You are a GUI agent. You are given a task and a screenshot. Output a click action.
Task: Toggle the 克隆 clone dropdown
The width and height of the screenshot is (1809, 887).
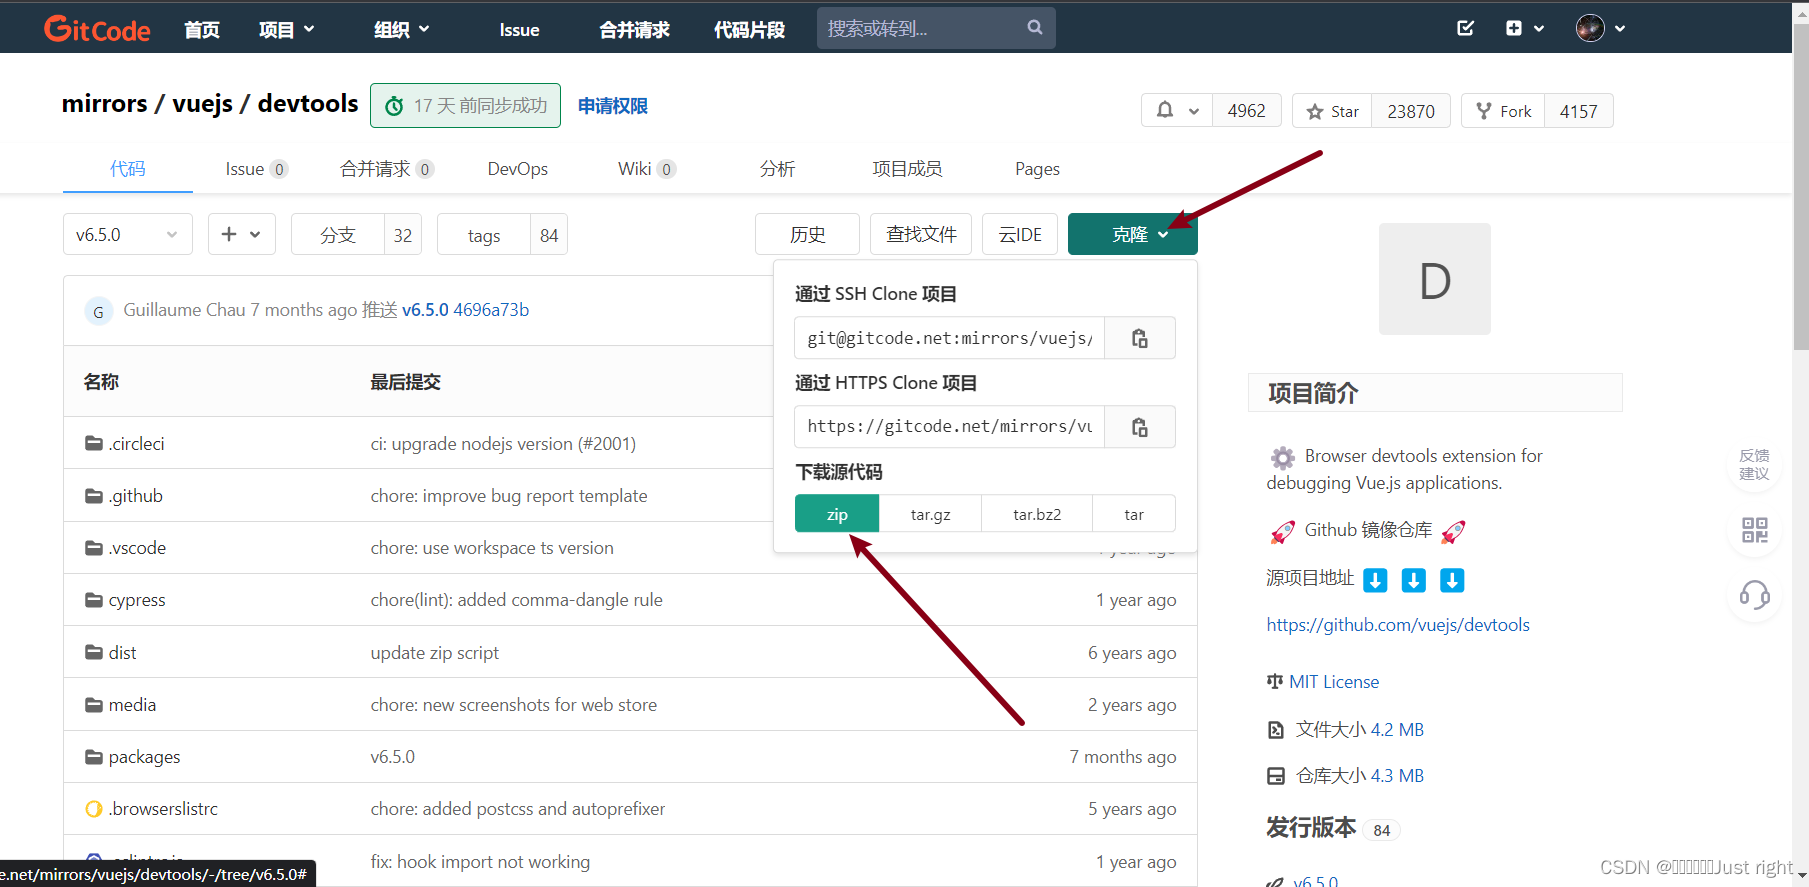(1133, 234)
